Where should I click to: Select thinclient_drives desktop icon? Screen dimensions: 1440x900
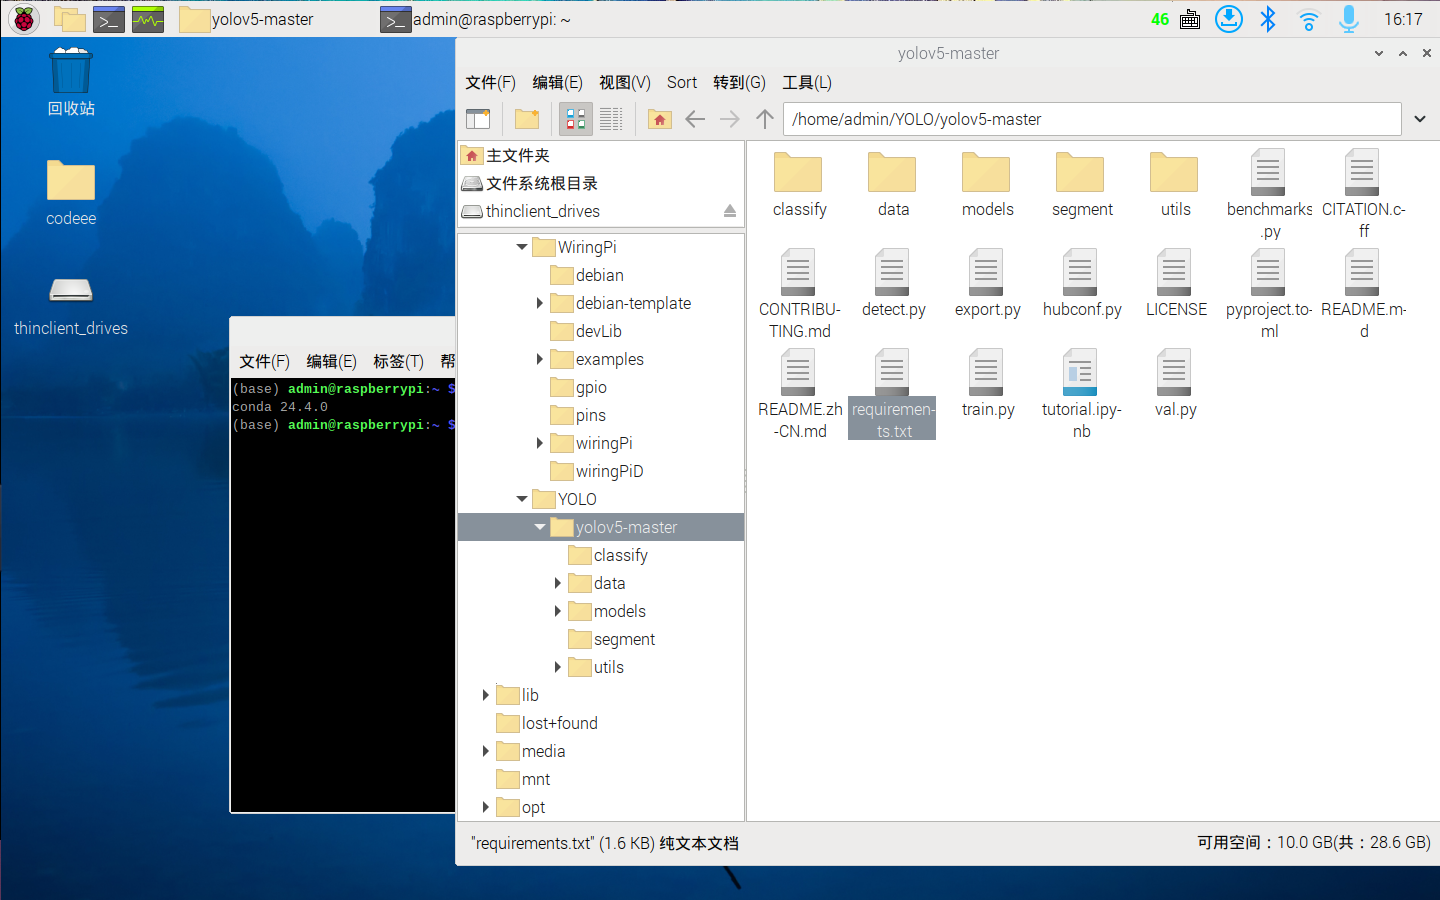click(x=71, y=290)
